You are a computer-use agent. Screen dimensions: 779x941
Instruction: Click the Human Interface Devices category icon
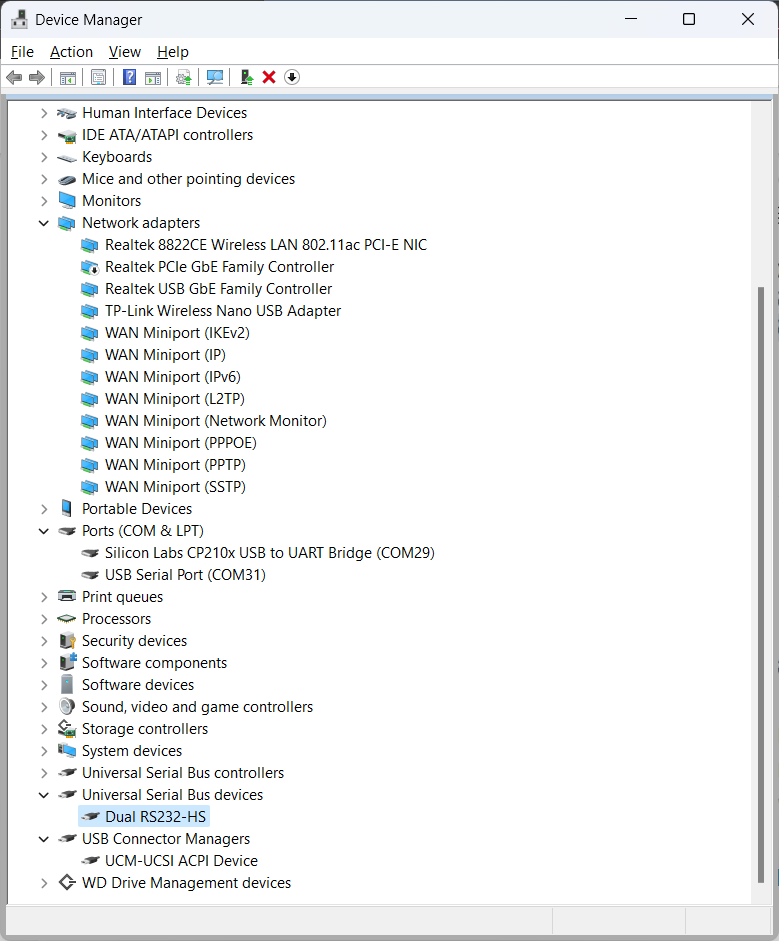pos(67,113)
